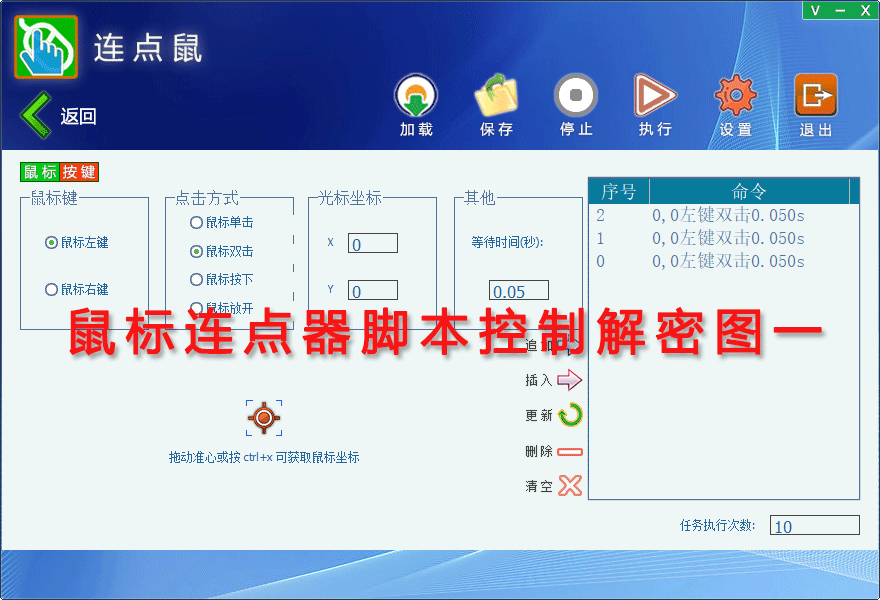Click the 删除 minus icon
This screenshot has height=600, width=880.
point(570,452)
